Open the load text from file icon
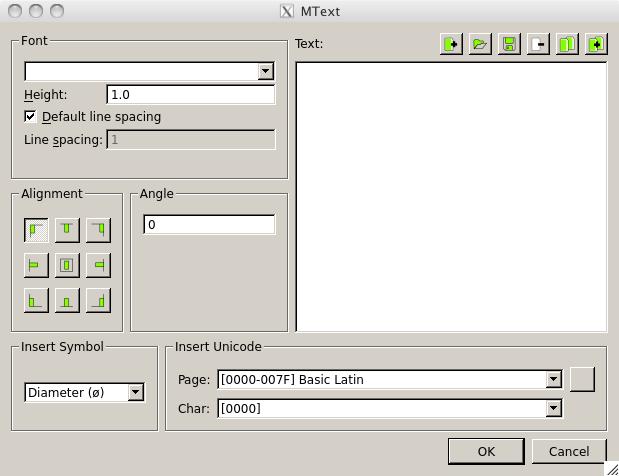 click(480, 44)
